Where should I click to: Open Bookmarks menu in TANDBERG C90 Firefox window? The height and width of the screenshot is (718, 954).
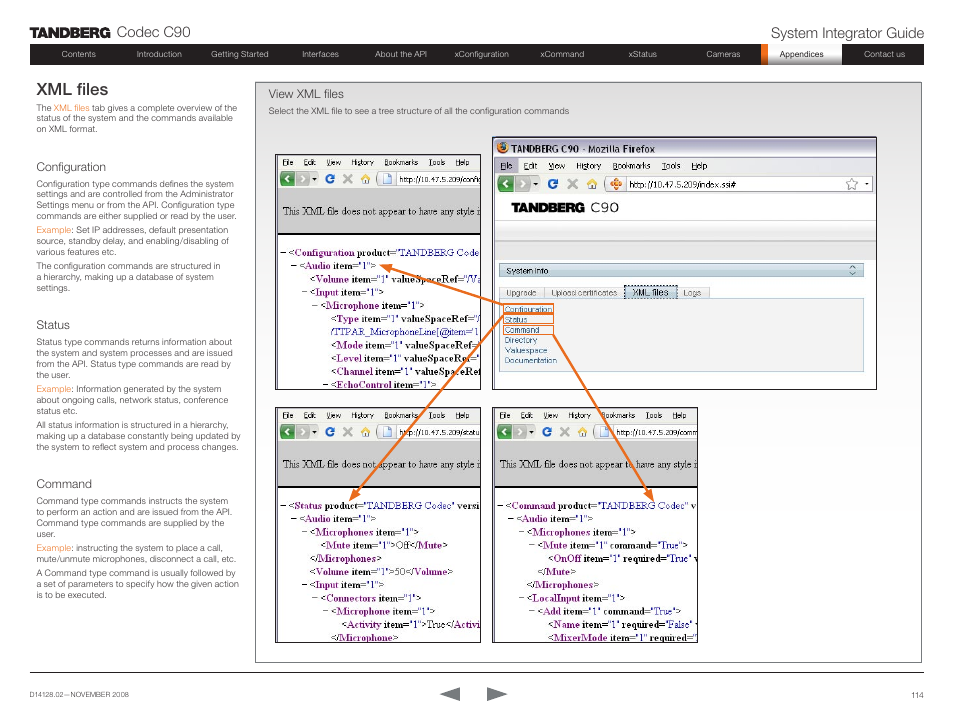631,166
